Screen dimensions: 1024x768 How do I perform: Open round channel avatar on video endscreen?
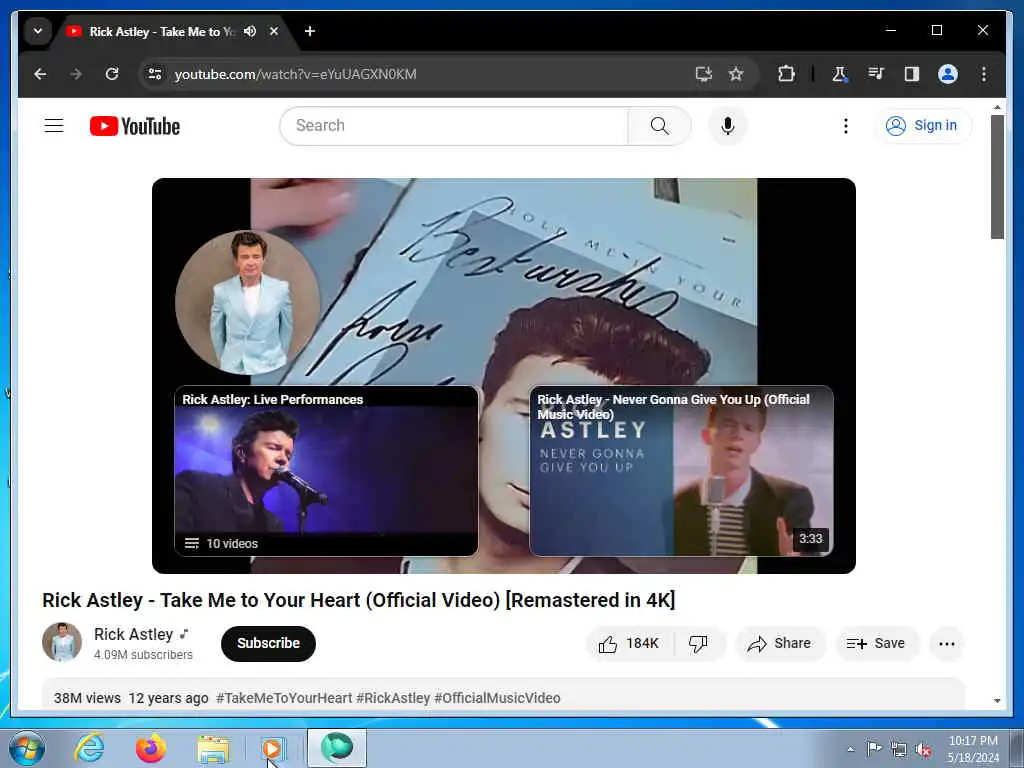tap(248, 302)
